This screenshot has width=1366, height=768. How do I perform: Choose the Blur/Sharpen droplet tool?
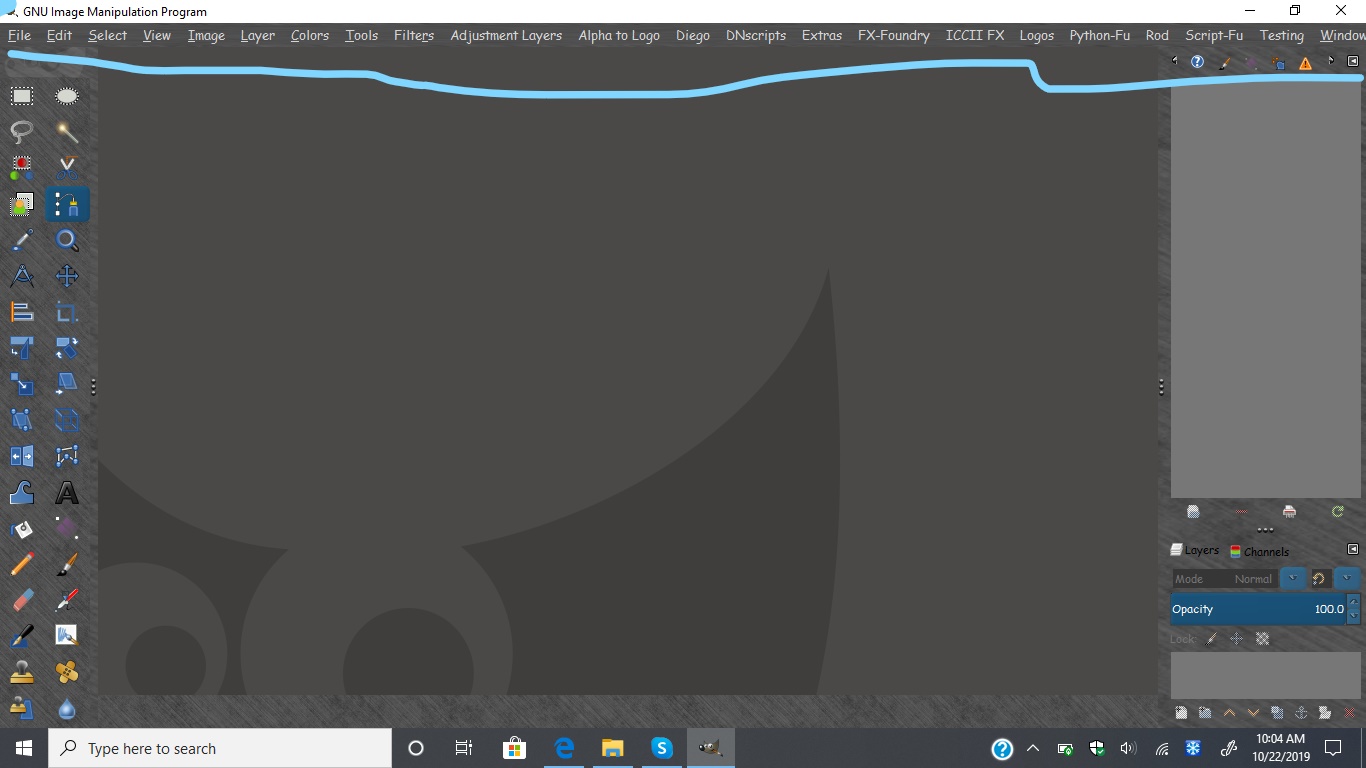point(67,708)
